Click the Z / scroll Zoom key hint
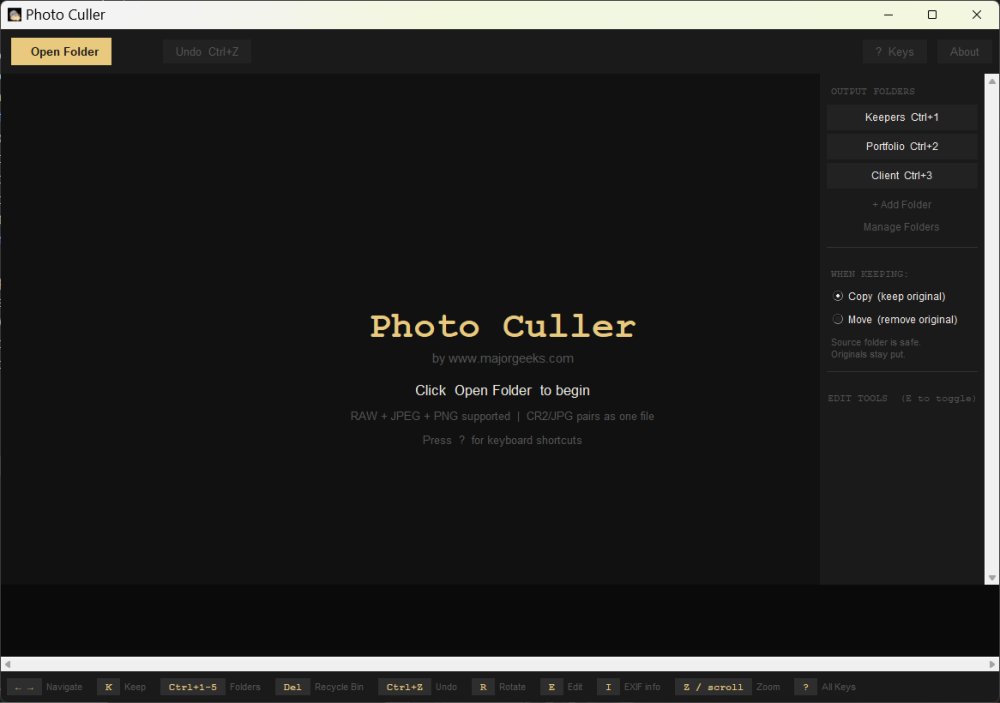Viewport: 1000px width, 703px height. pos(728,687)
